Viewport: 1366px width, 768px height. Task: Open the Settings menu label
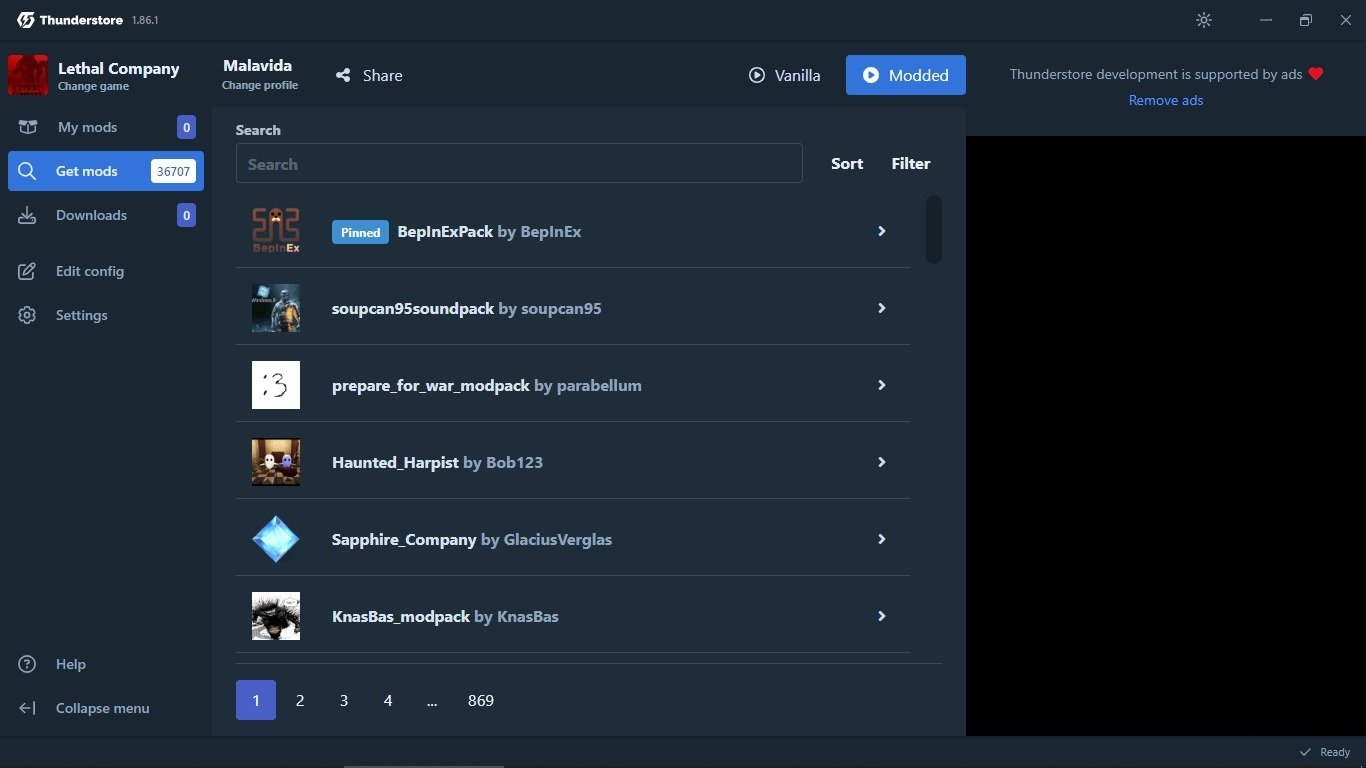(82, 315)
